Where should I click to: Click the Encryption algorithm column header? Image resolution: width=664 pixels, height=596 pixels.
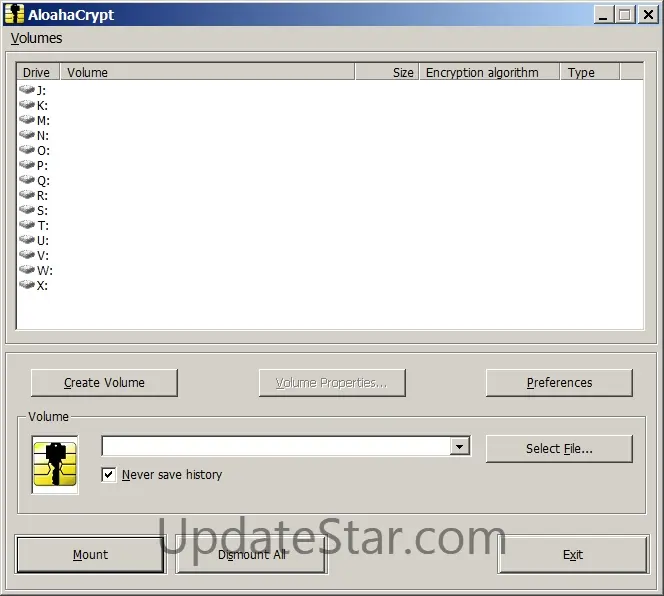click(x=490, y=72)
